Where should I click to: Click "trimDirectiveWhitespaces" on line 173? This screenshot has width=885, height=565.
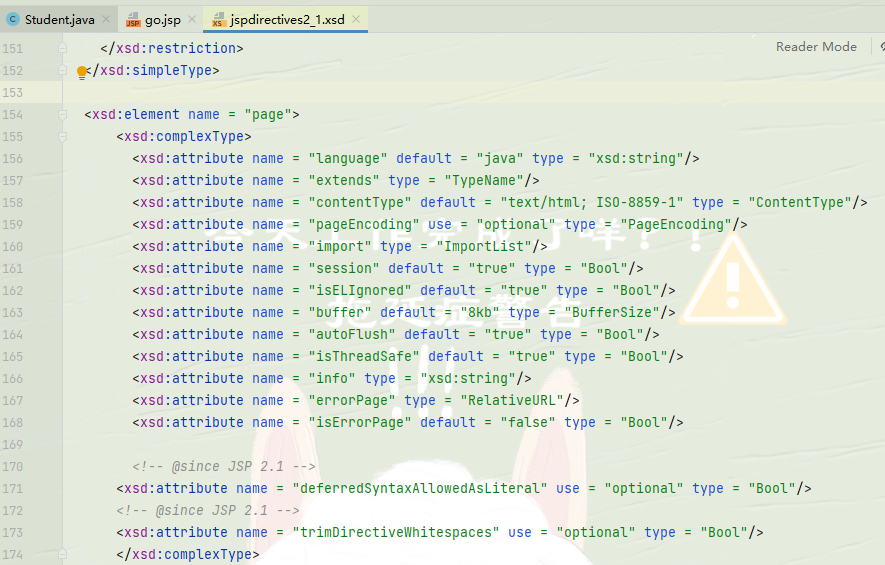coord(396,533)
